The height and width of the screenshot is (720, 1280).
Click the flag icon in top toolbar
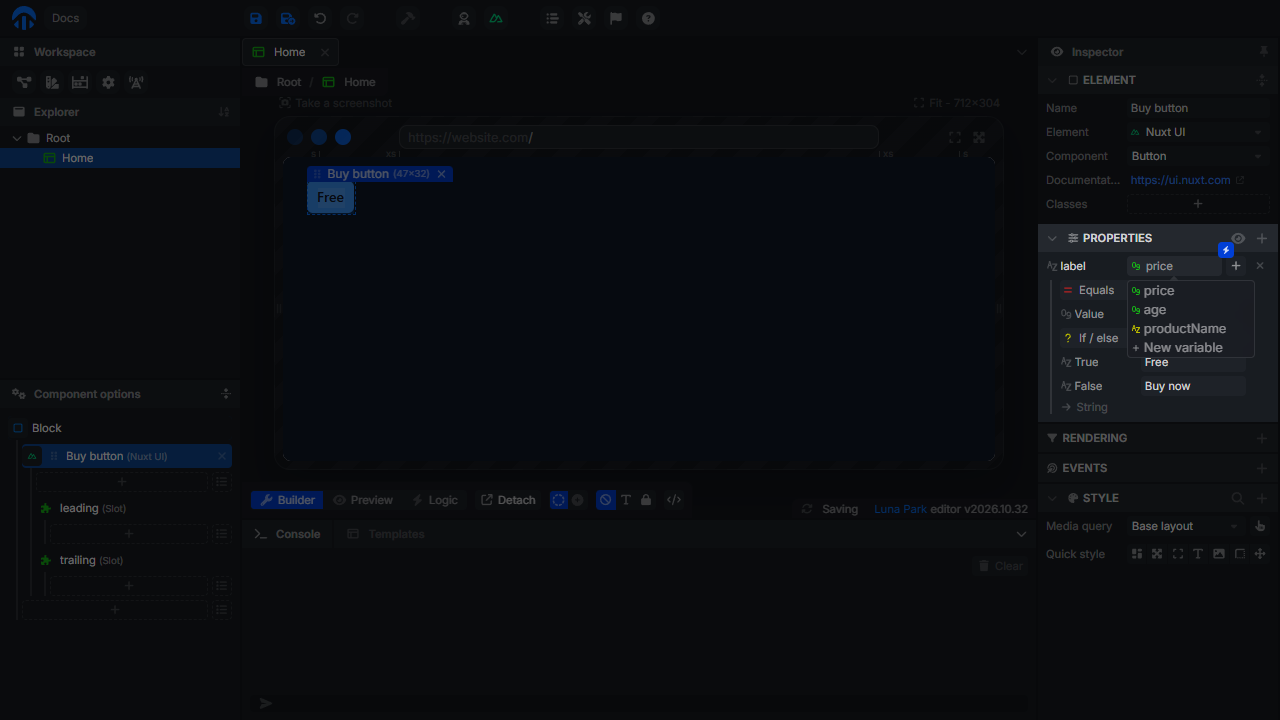point(616,18)
